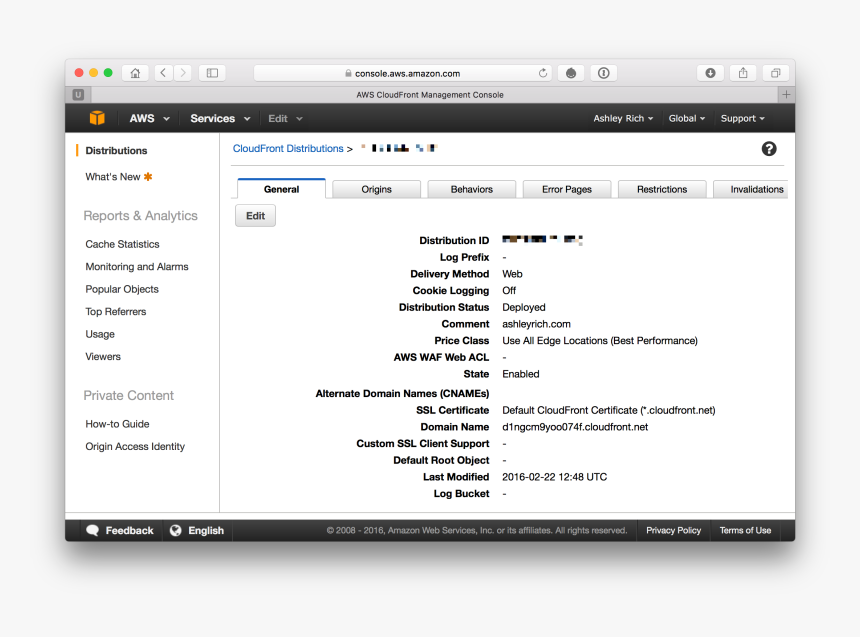Open the AWS dropdown menu

[x=149, y=119]
